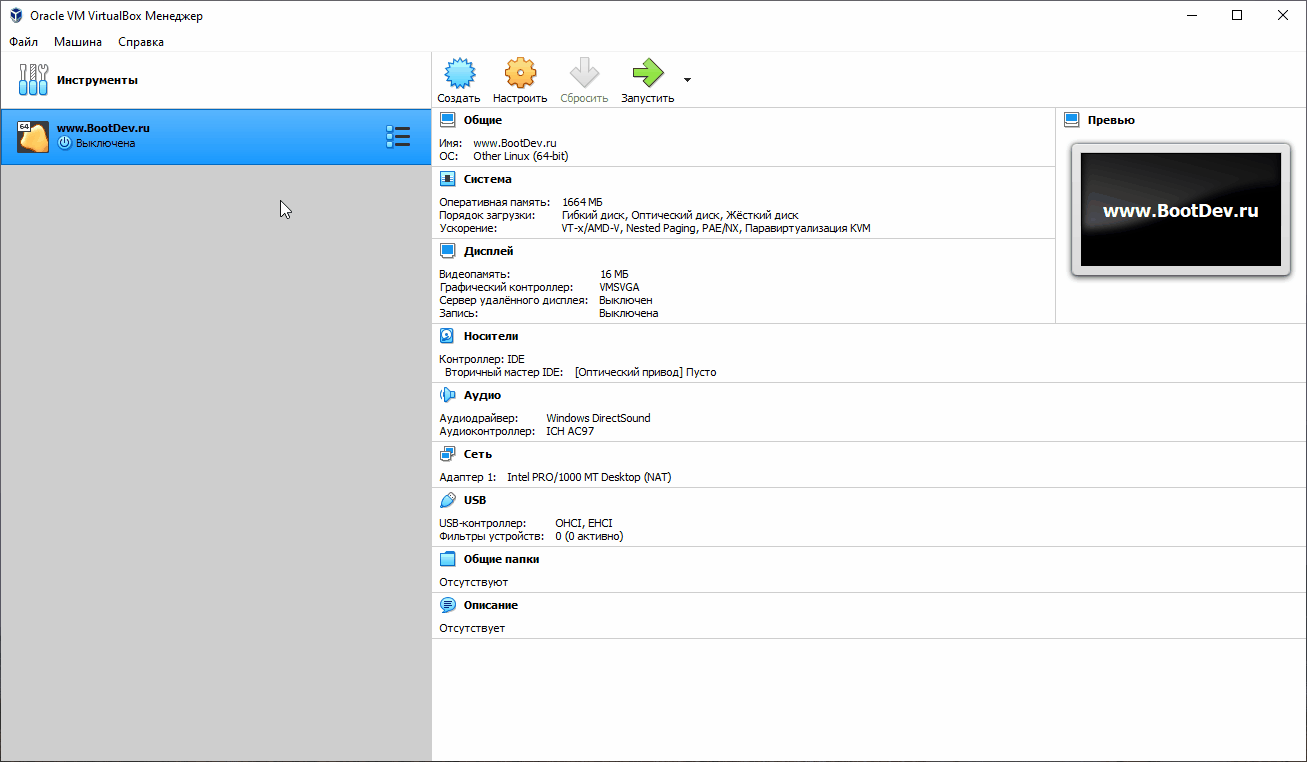The height and width of the screenshot is (762, 1307).
Task: Click the greyed Сбросить arrow icon
Action: (x=584, y=73)
